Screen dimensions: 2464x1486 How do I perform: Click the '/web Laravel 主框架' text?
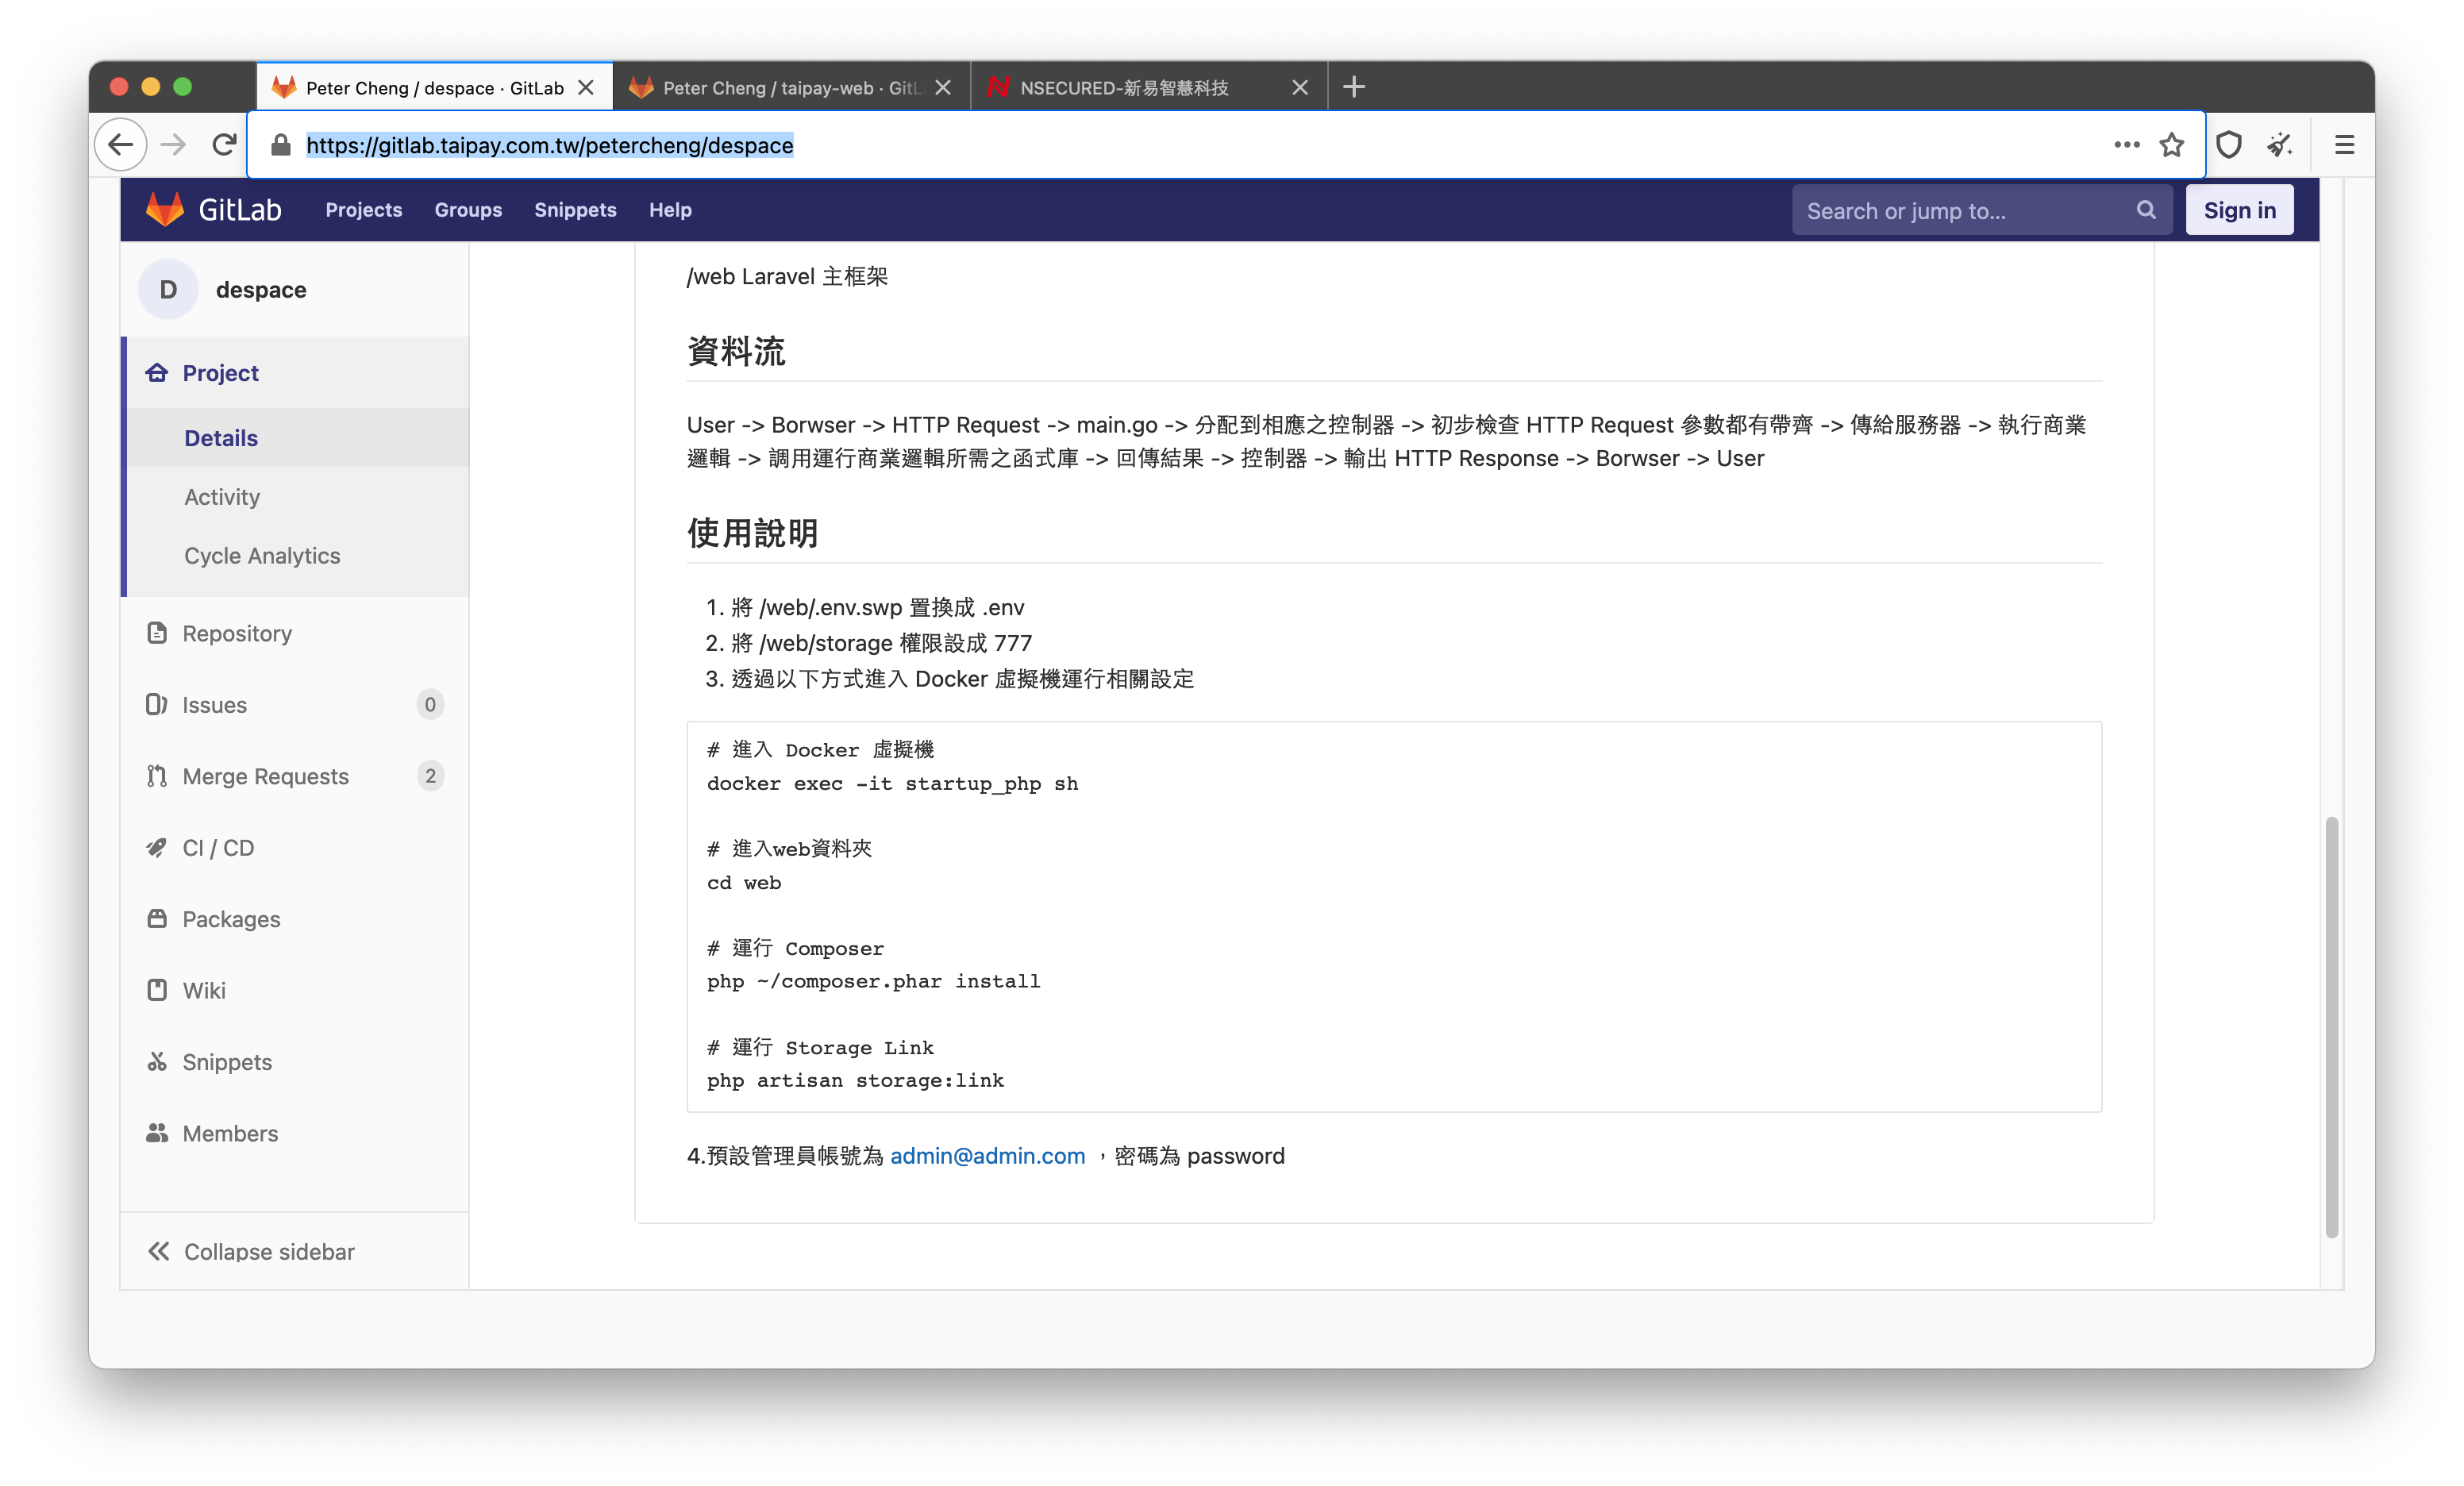pos(787,276)
